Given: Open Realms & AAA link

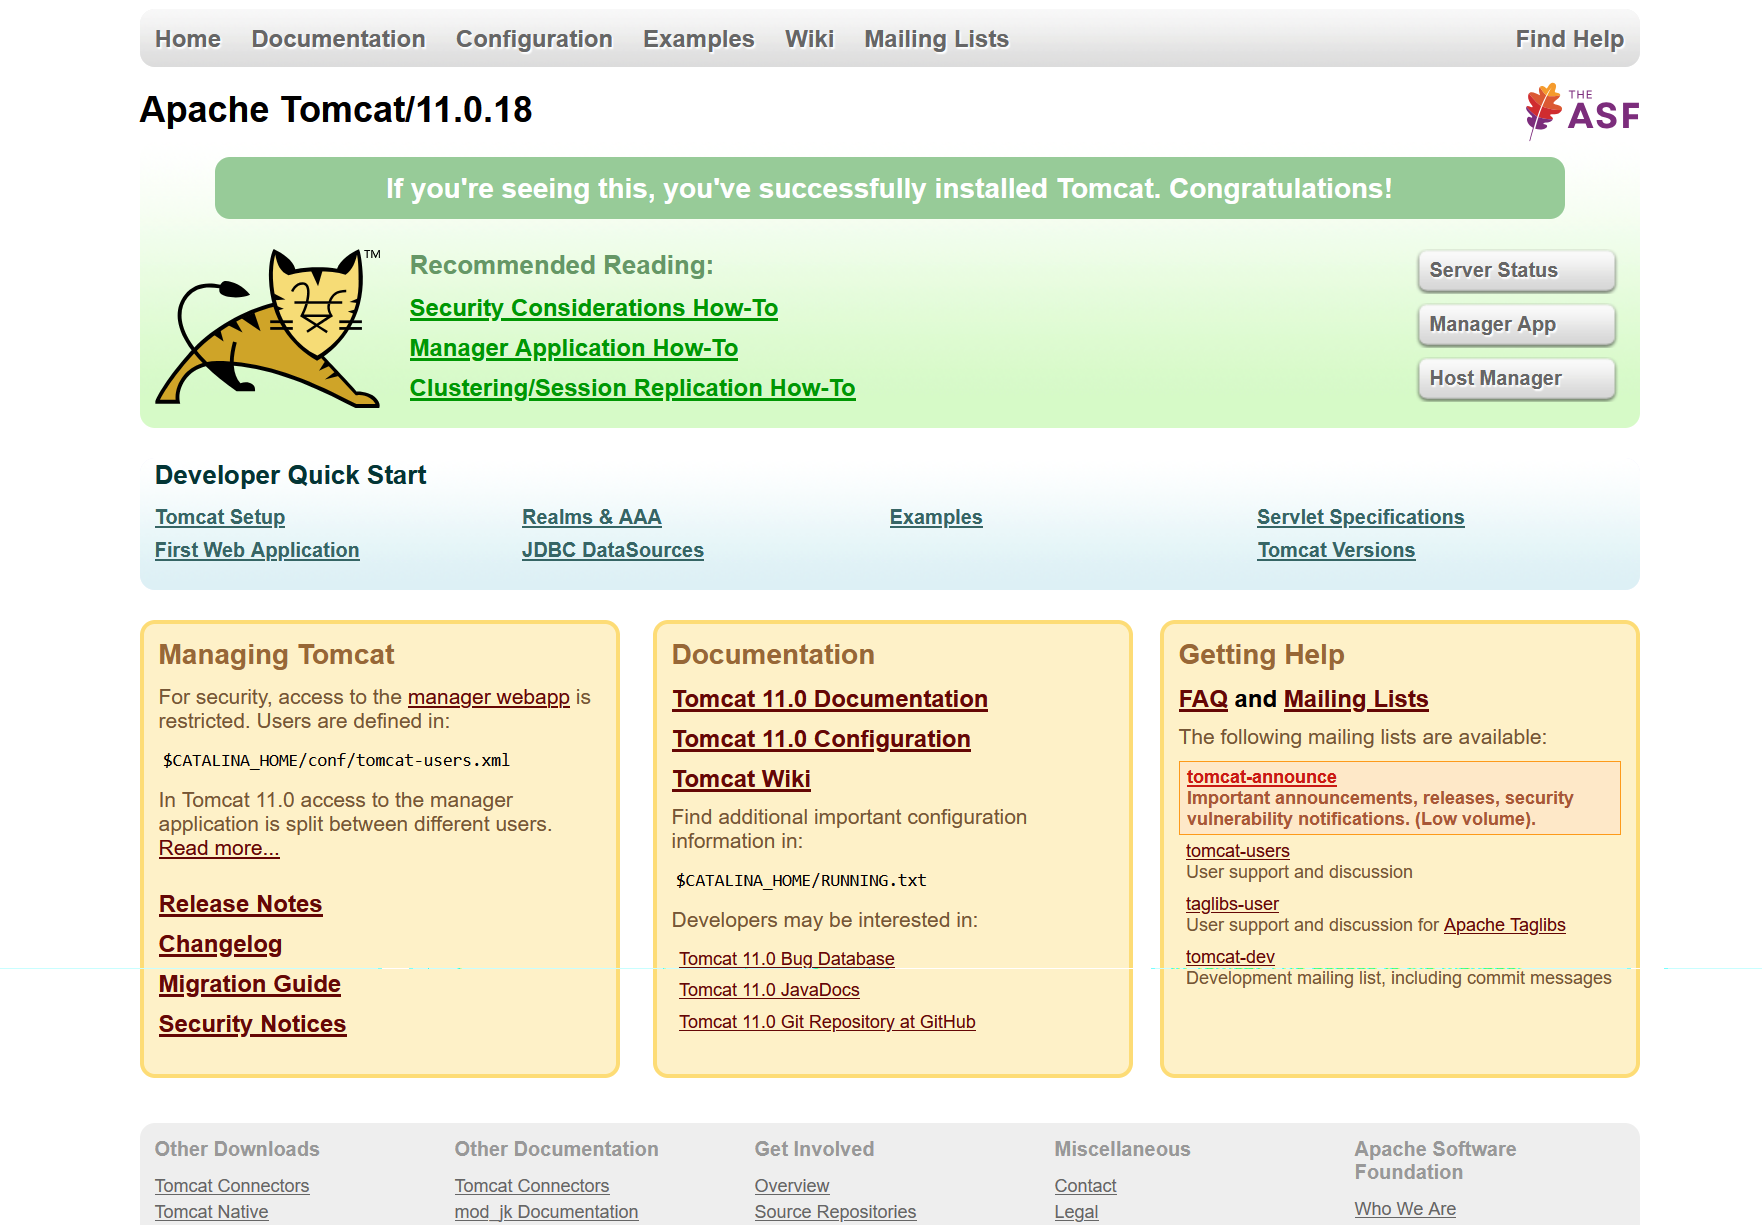Looking at the screenshot, I should (x=592, y=517).
